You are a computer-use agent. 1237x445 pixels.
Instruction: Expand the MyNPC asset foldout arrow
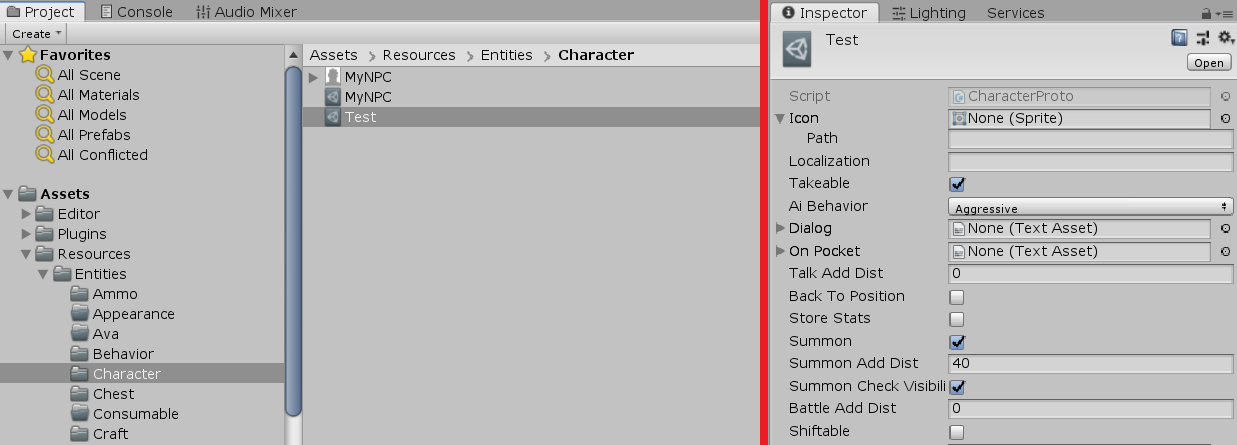313,77
